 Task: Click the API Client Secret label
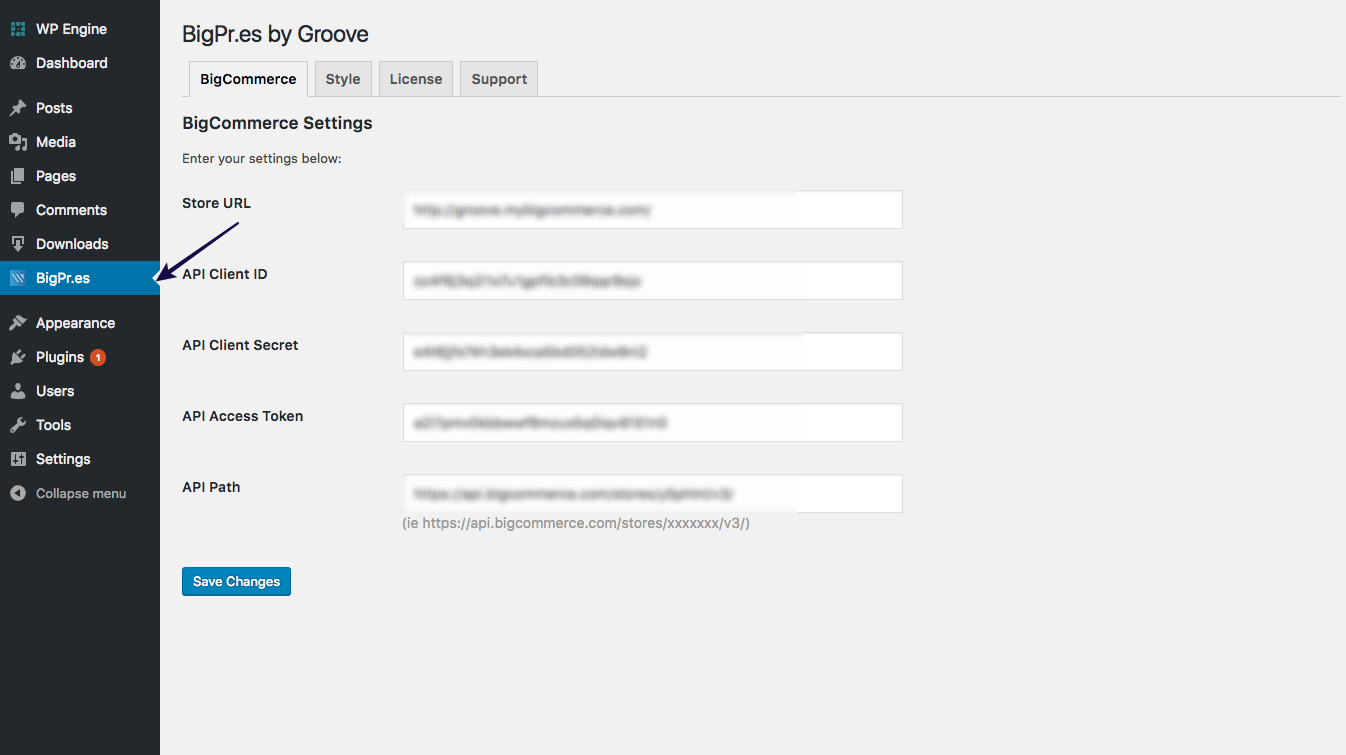click(x=240, y=345)
